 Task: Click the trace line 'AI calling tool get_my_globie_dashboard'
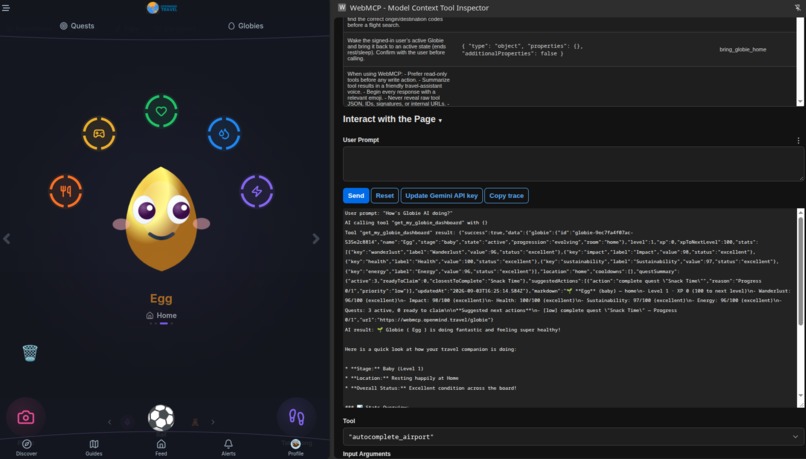[x=416, y=223]
